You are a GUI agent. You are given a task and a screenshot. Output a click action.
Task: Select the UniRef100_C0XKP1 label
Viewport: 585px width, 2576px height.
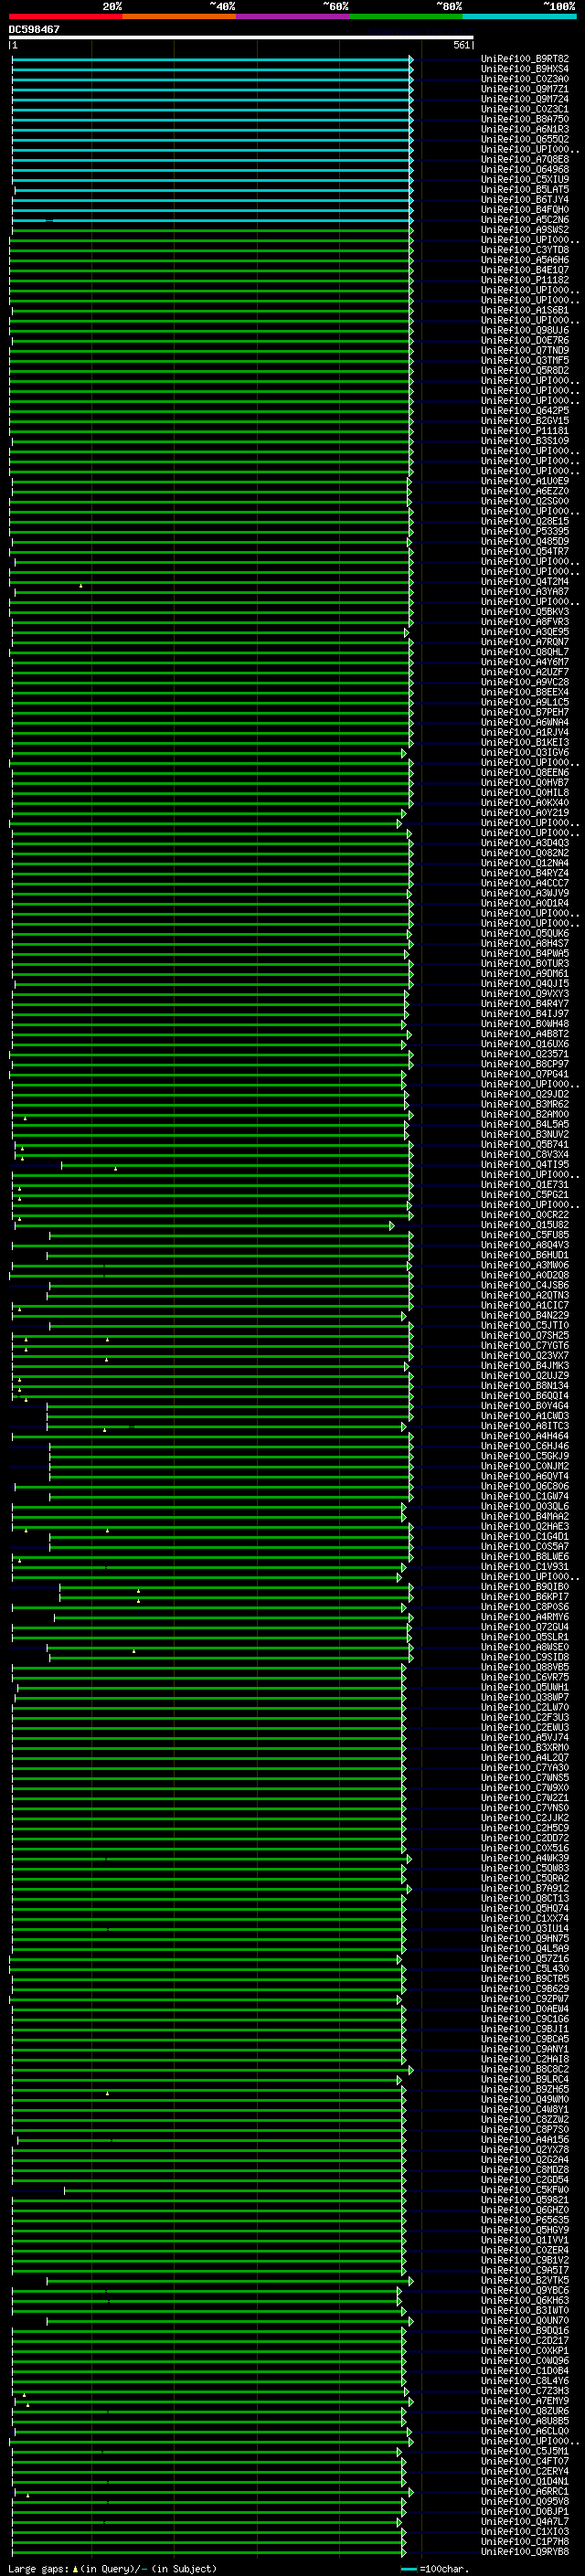point(525,2351)
